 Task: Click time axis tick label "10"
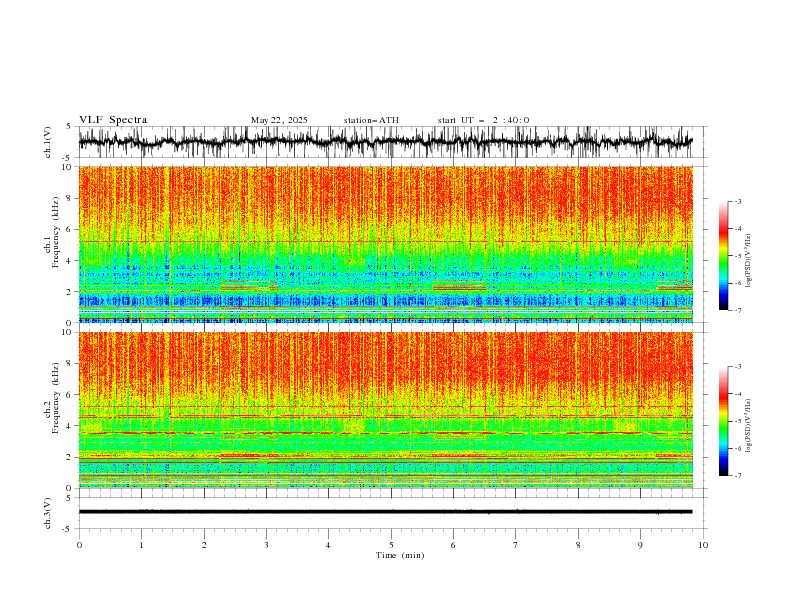tap(703, 545)
